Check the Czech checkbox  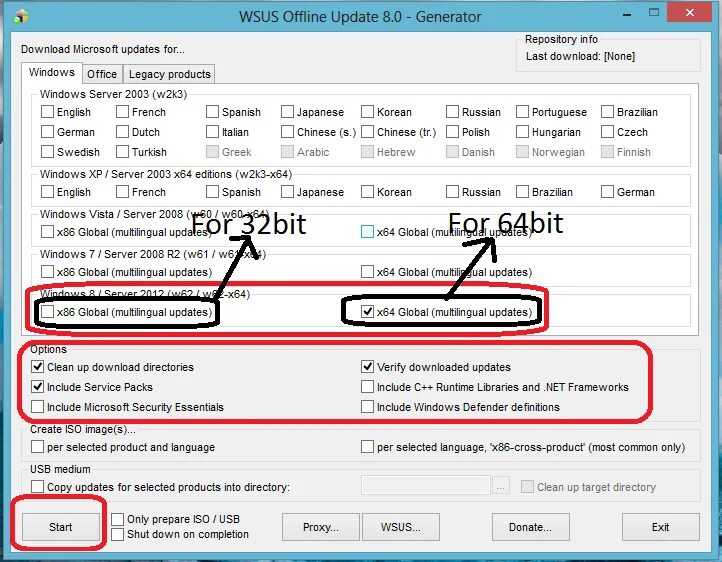[x=607, y=132]
